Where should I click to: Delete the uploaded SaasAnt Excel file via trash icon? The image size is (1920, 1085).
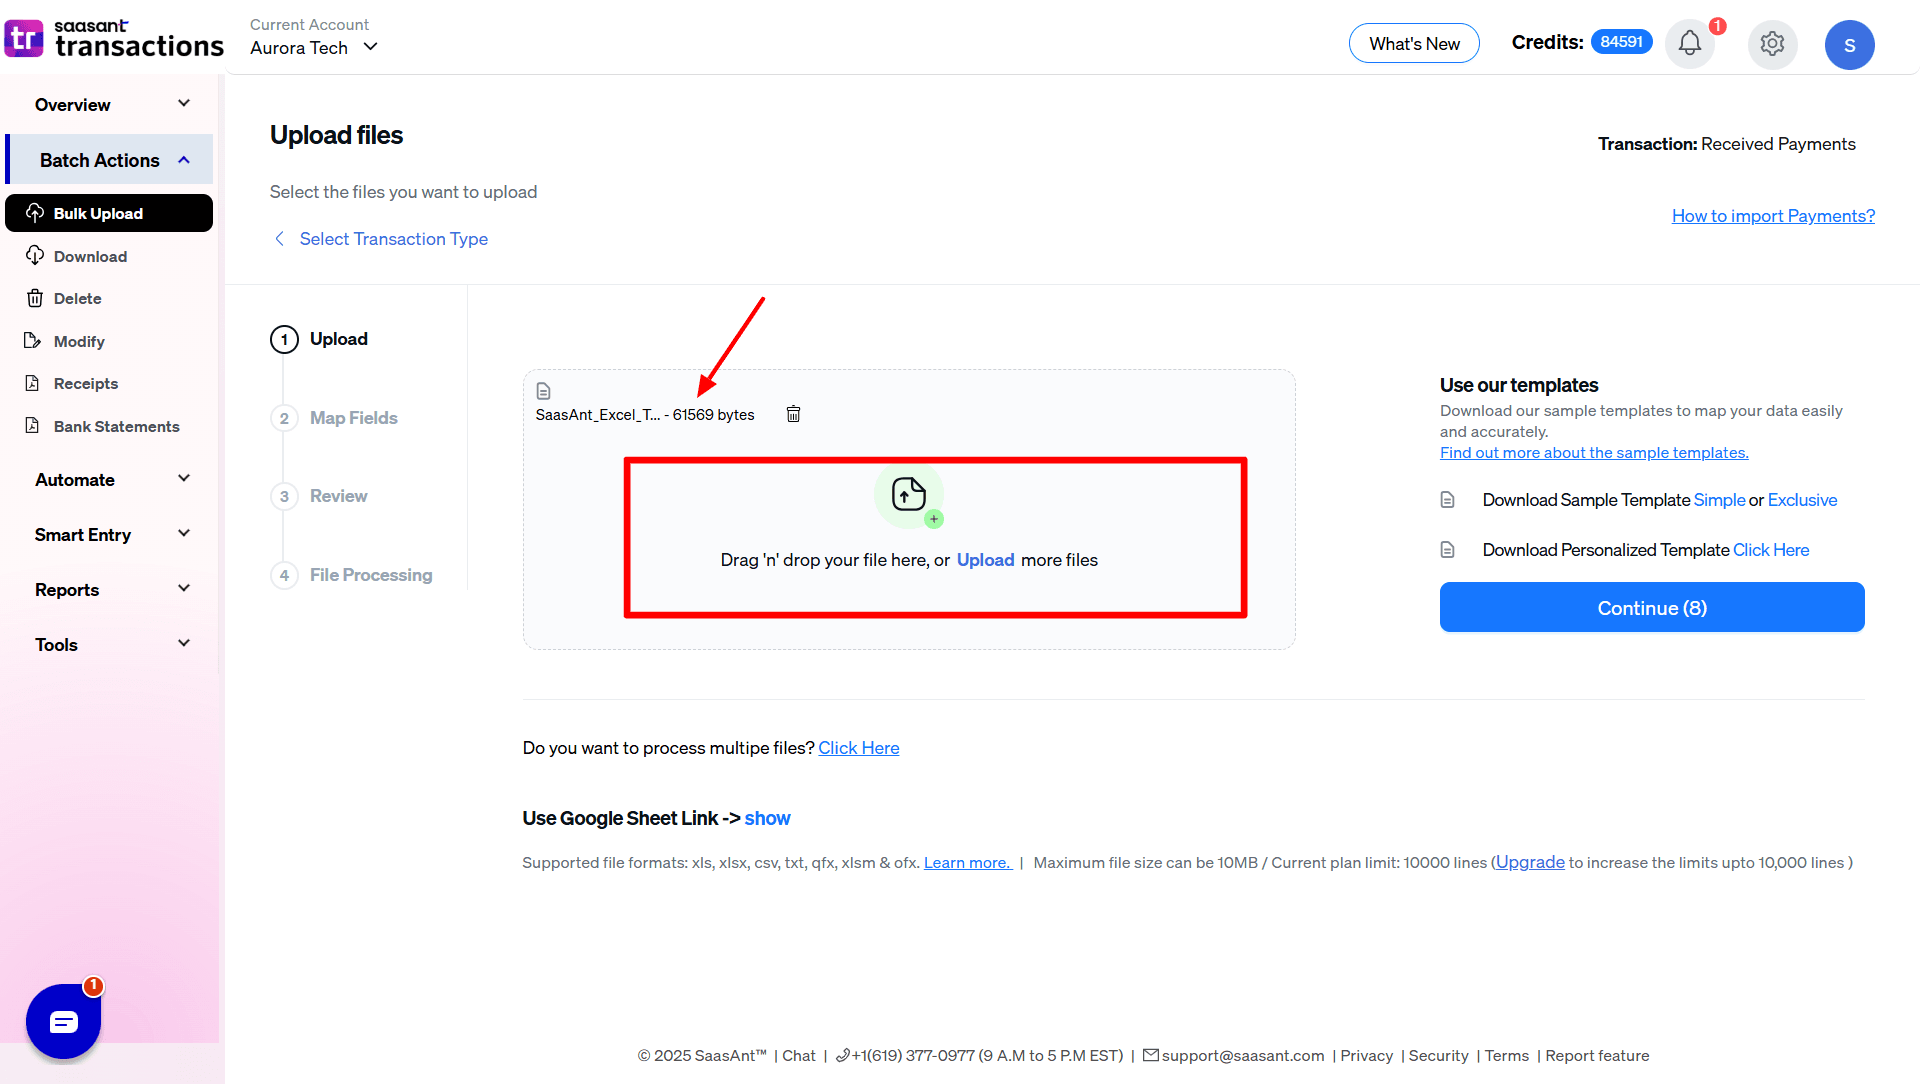pos(793,414)
